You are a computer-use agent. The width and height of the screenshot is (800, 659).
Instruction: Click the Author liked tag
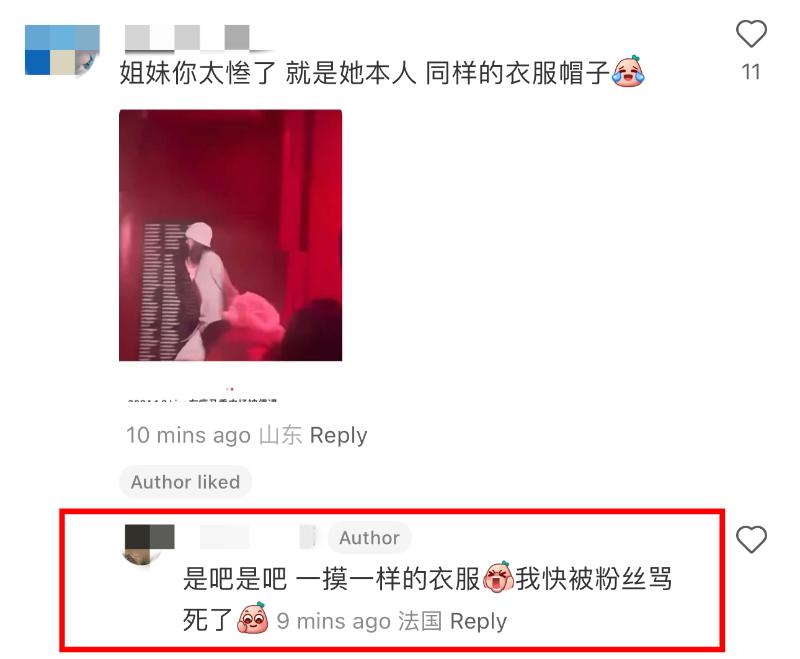[185, 482]
